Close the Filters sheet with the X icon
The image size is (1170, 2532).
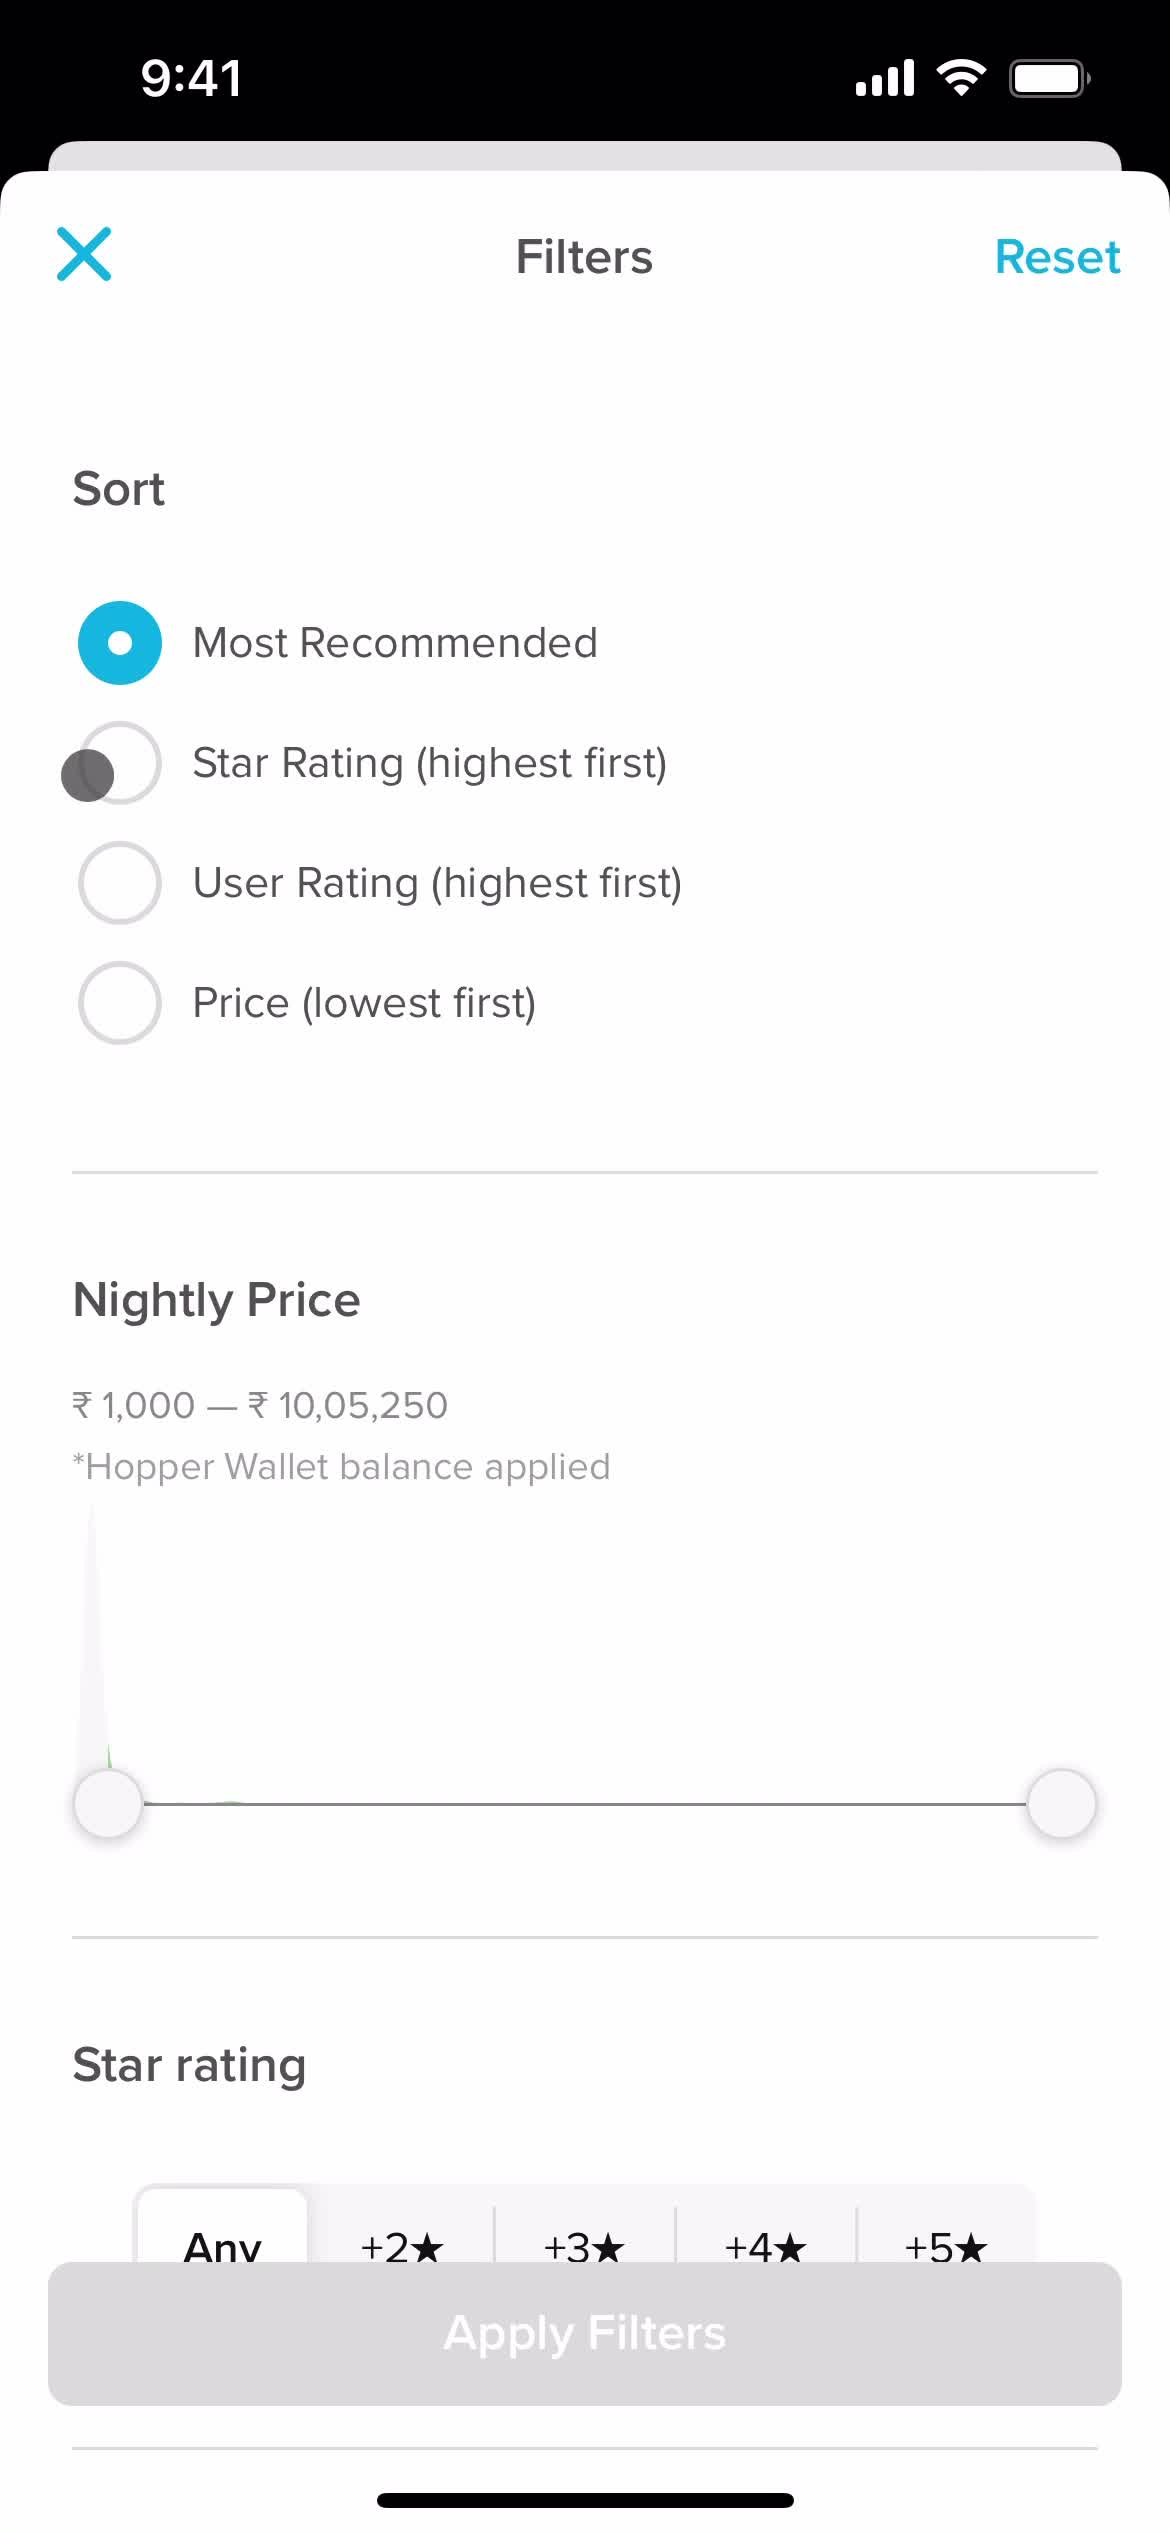[x=84, y=254]
